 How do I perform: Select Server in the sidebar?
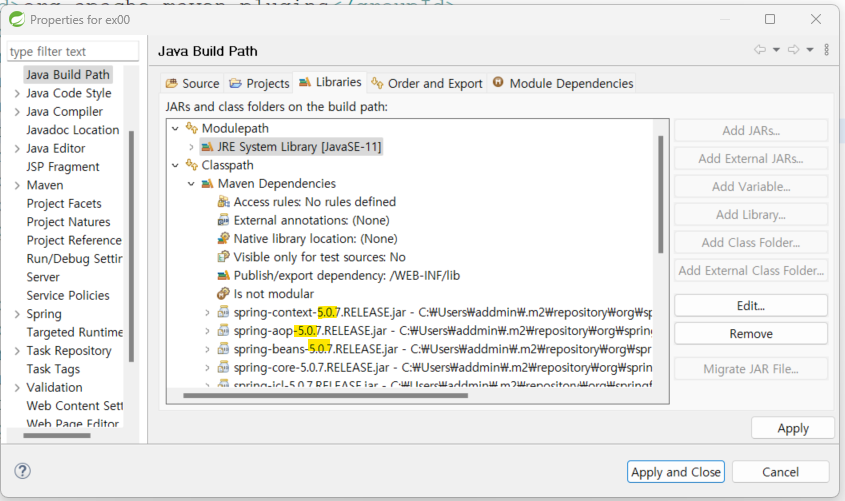pyautogui.click(x=43, y=277)
